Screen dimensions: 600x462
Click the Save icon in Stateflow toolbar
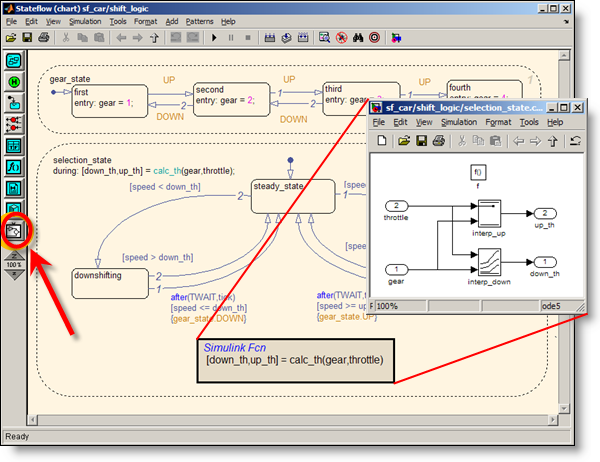coord(27,38)
